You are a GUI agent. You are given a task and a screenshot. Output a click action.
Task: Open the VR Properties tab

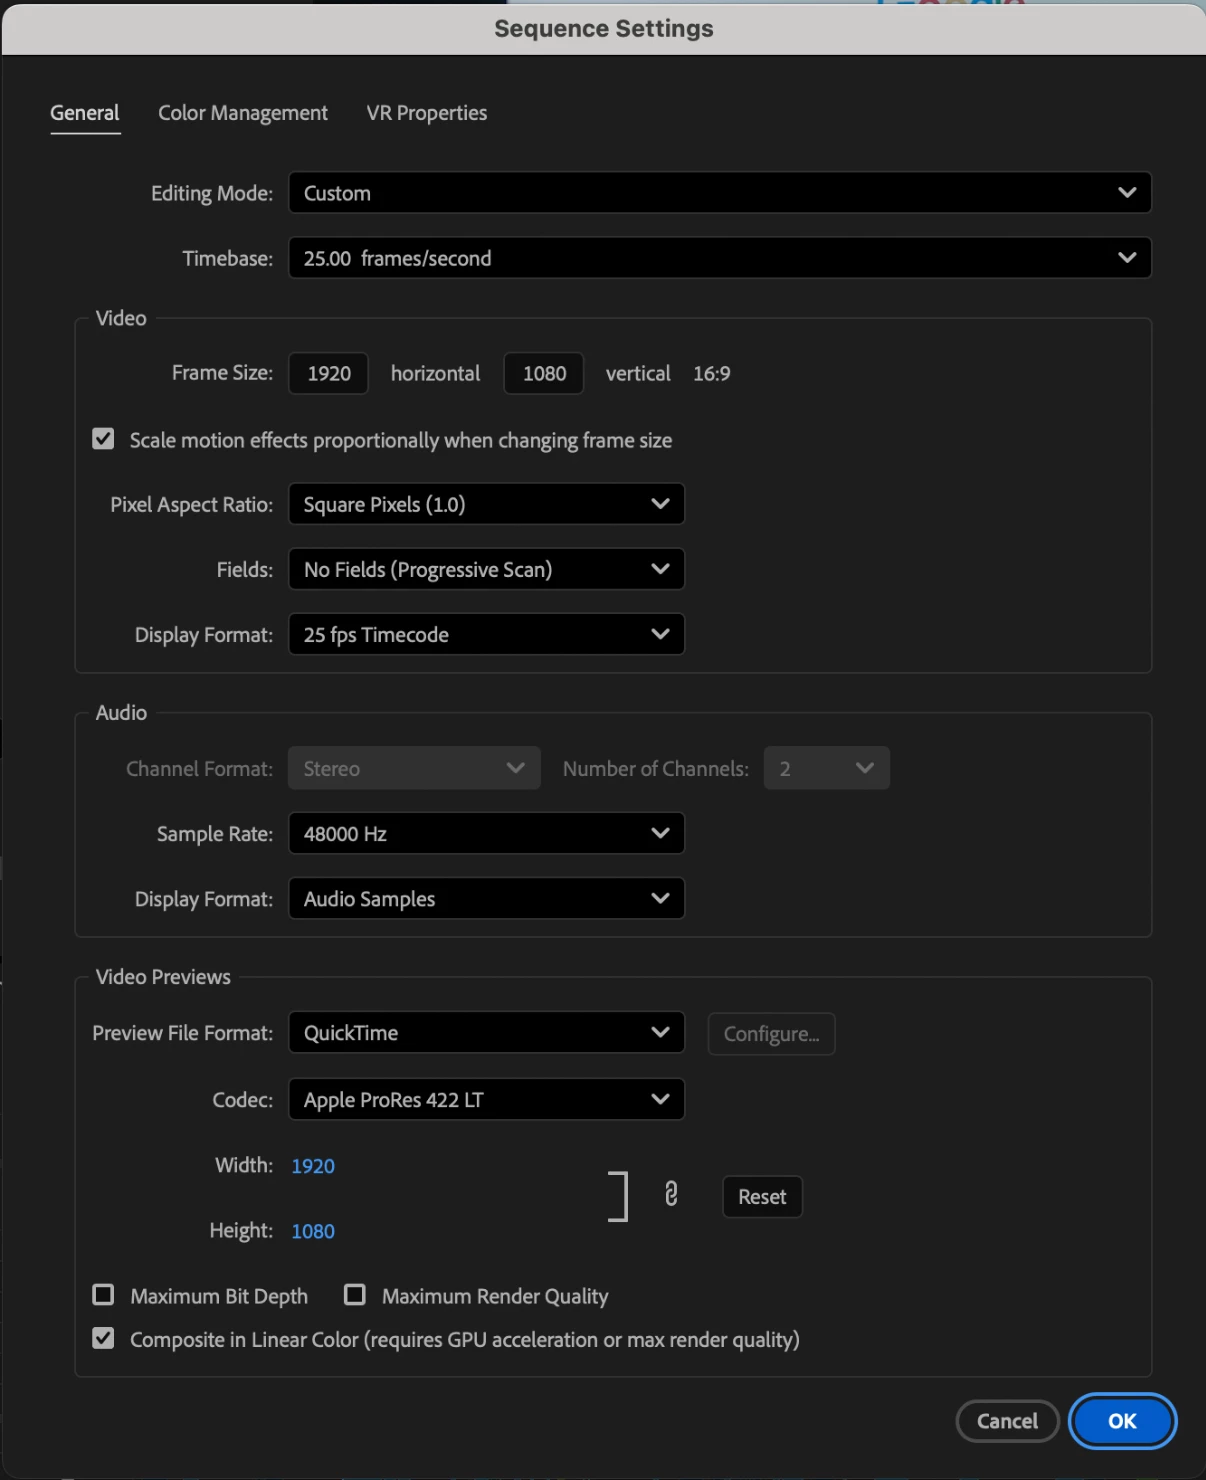click(427, 113)
